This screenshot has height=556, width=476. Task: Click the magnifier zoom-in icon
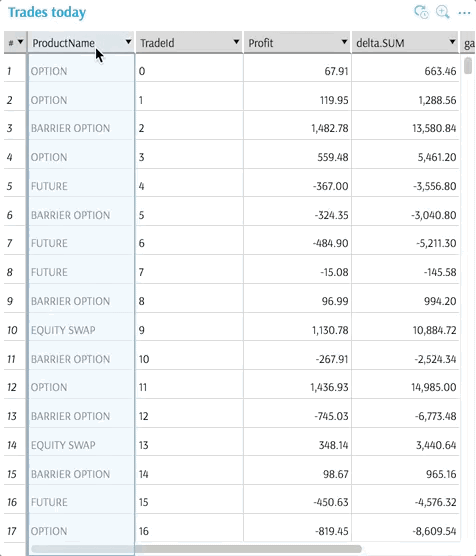442,12
